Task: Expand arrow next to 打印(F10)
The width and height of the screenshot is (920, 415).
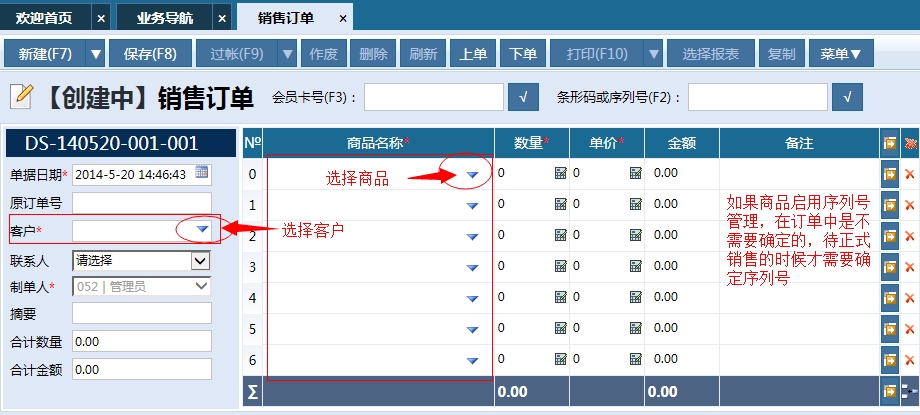Action: click(x=654, y=54)
